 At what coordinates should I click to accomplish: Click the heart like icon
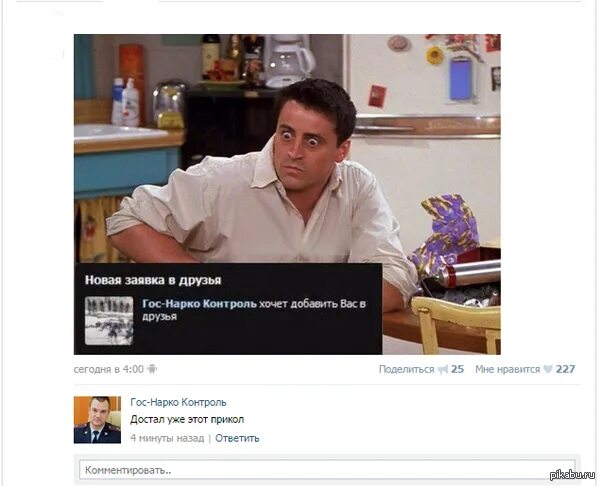pos(548,369)
